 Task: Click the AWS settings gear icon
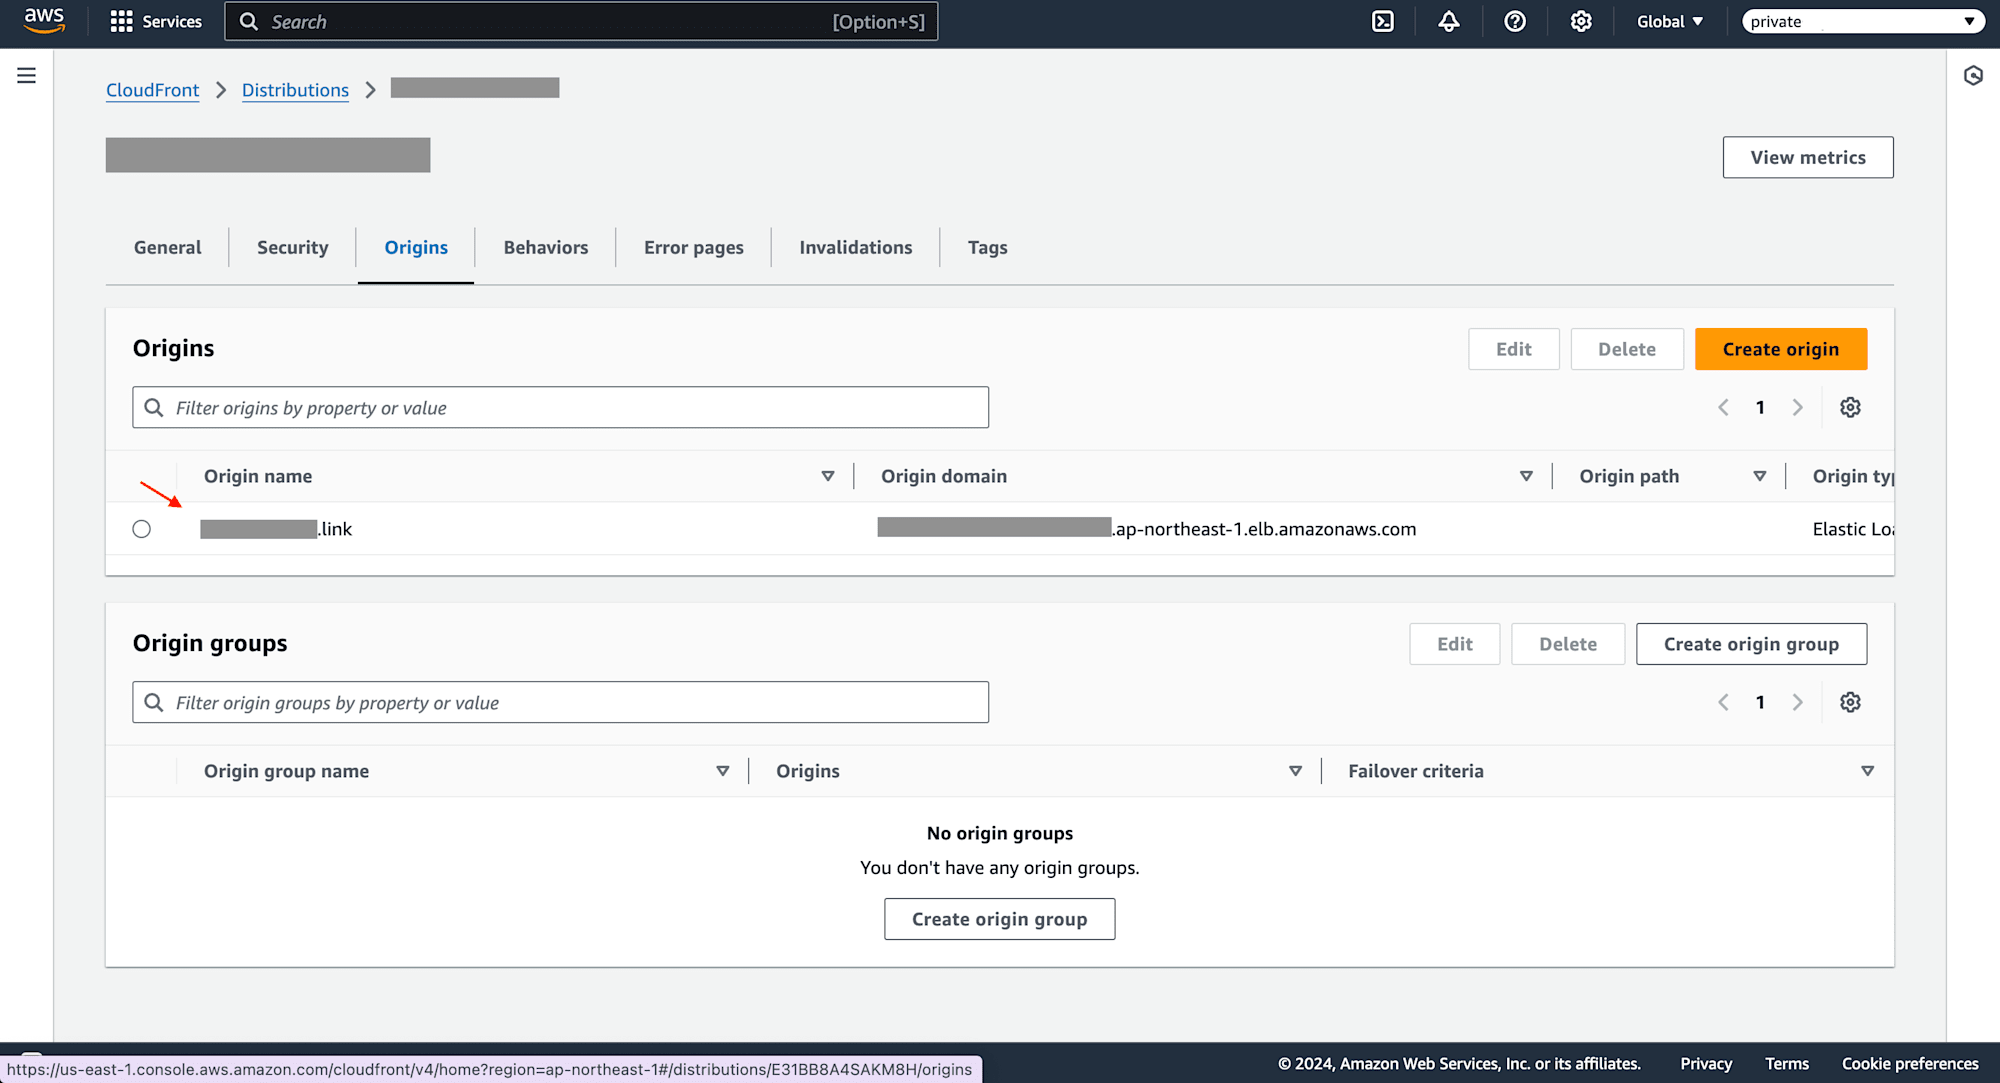point(1580,21)
